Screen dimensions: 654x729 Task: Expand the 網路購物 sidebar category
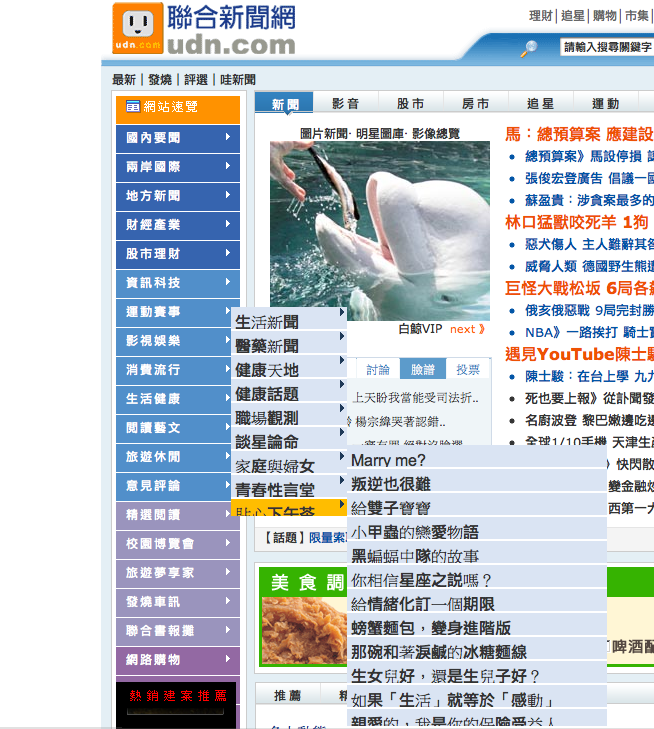177,660
